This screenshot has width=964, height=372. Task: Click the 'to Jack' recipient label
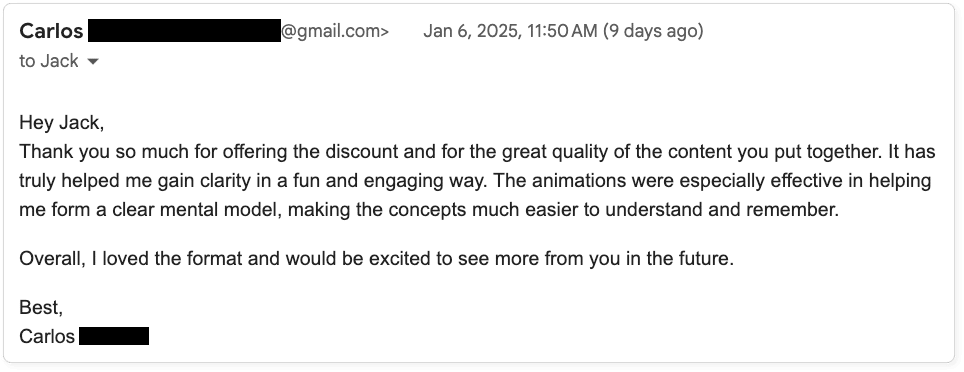(x=49, y=61)
